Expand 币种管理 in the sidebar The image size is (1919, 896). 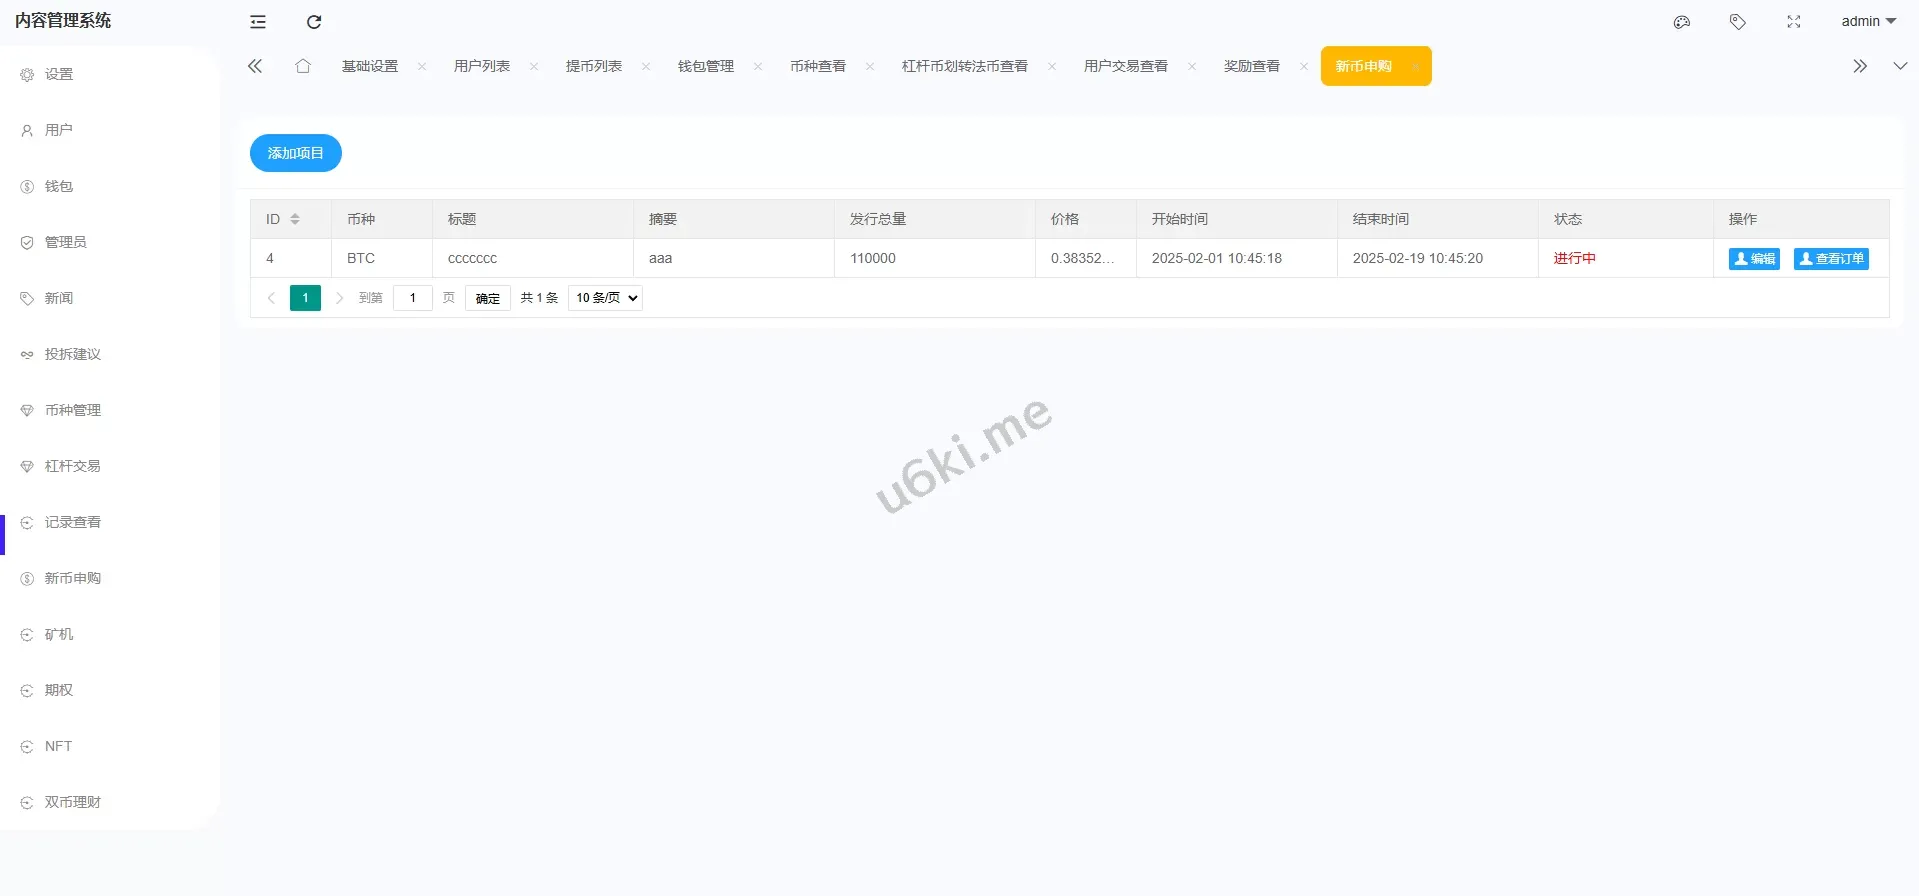[x=73, y=410]
